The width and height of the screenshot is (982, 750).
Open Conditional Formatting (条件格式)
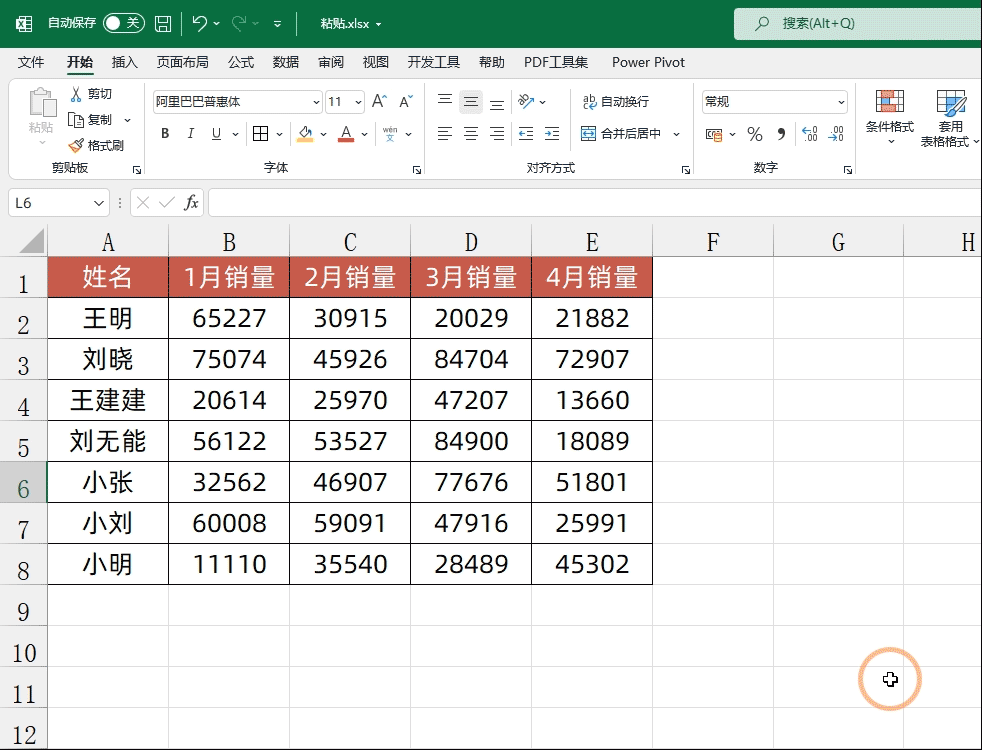pyautogui.click(x=889, y=112)
